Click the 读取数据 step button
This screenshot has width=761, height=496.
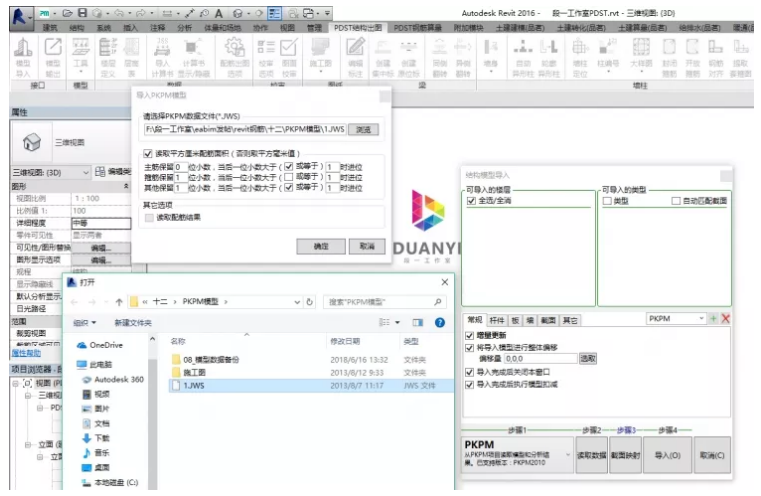pyautogui.click(x=591, y=455)
